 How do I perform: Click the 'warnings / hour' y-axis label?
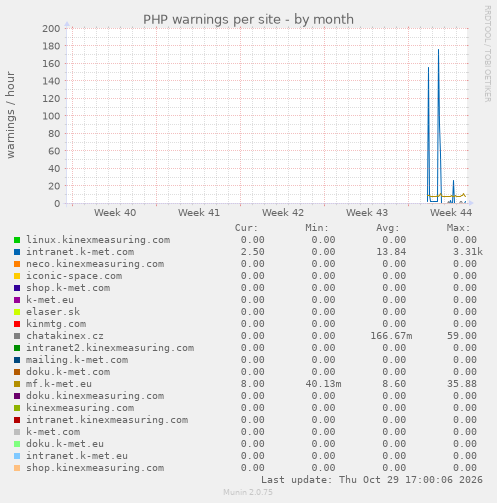click(x=10, y=115)
